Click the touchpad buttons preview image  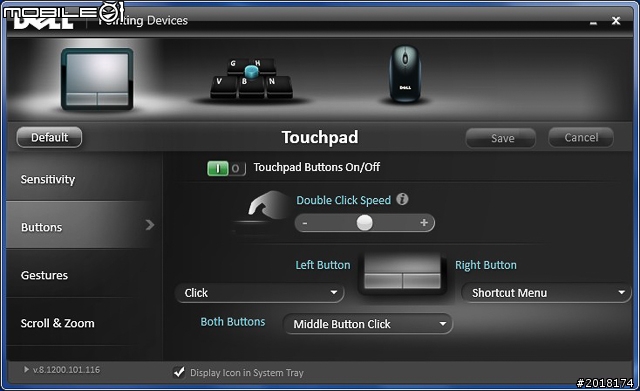[403, 273]
